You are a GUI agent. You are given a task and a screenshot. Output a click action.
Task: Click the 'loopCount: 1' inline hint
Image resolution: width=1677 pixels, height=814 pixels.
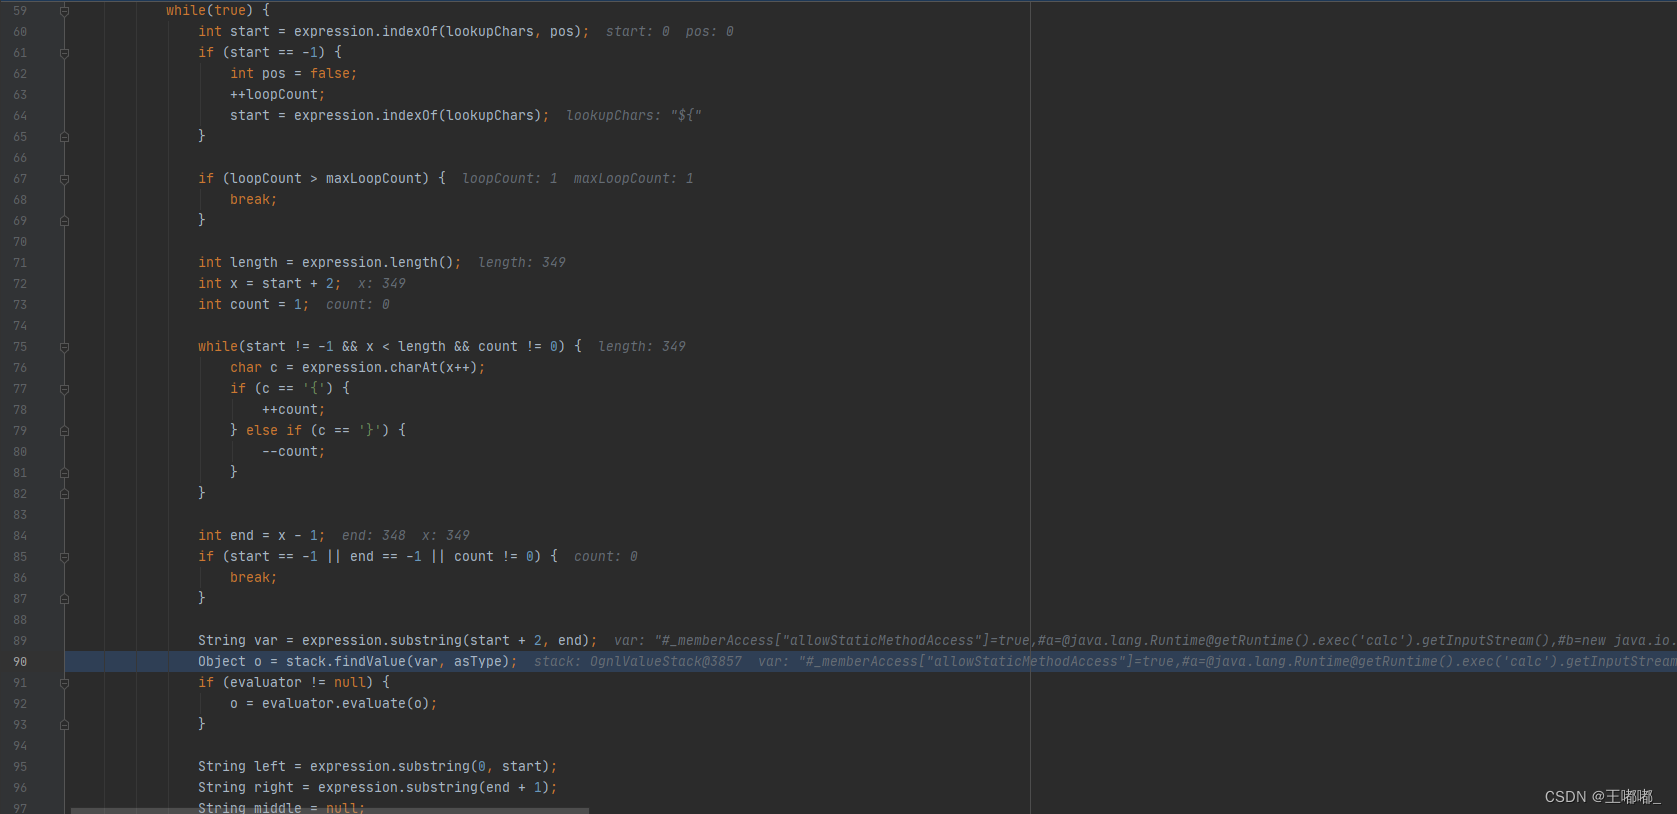[510, 179]
